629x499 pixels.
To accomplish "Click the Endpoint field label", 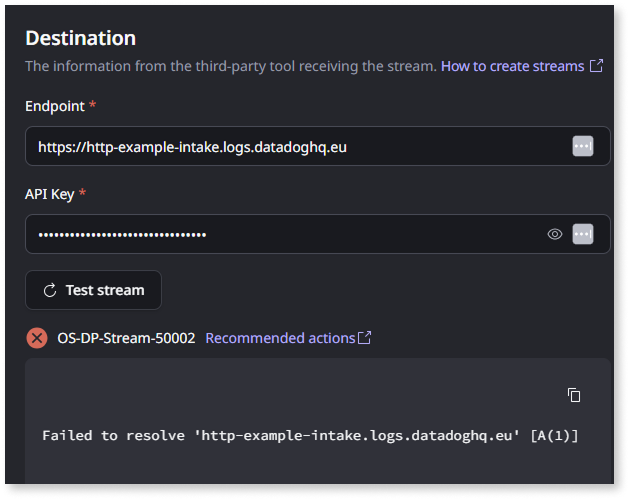I will (x=55, y=106).
